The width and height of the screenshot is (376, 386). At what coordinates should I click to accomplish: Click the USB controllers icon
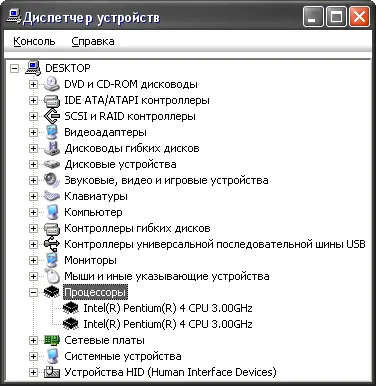click(x=52, y=244)
